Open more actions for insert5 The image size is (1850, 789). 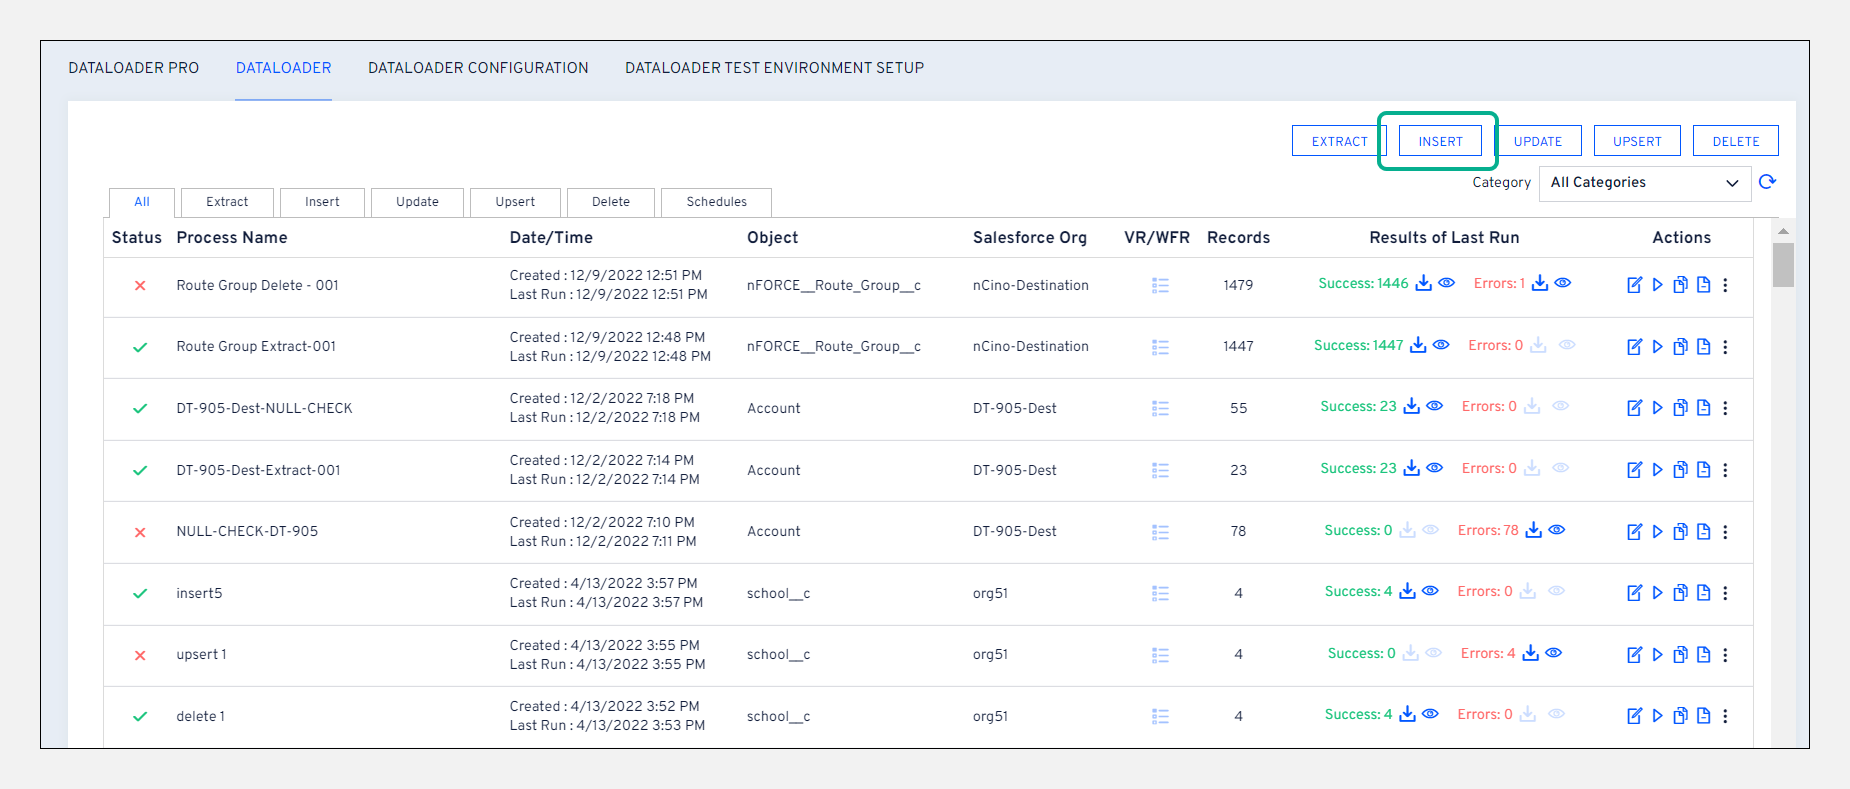1725,593
